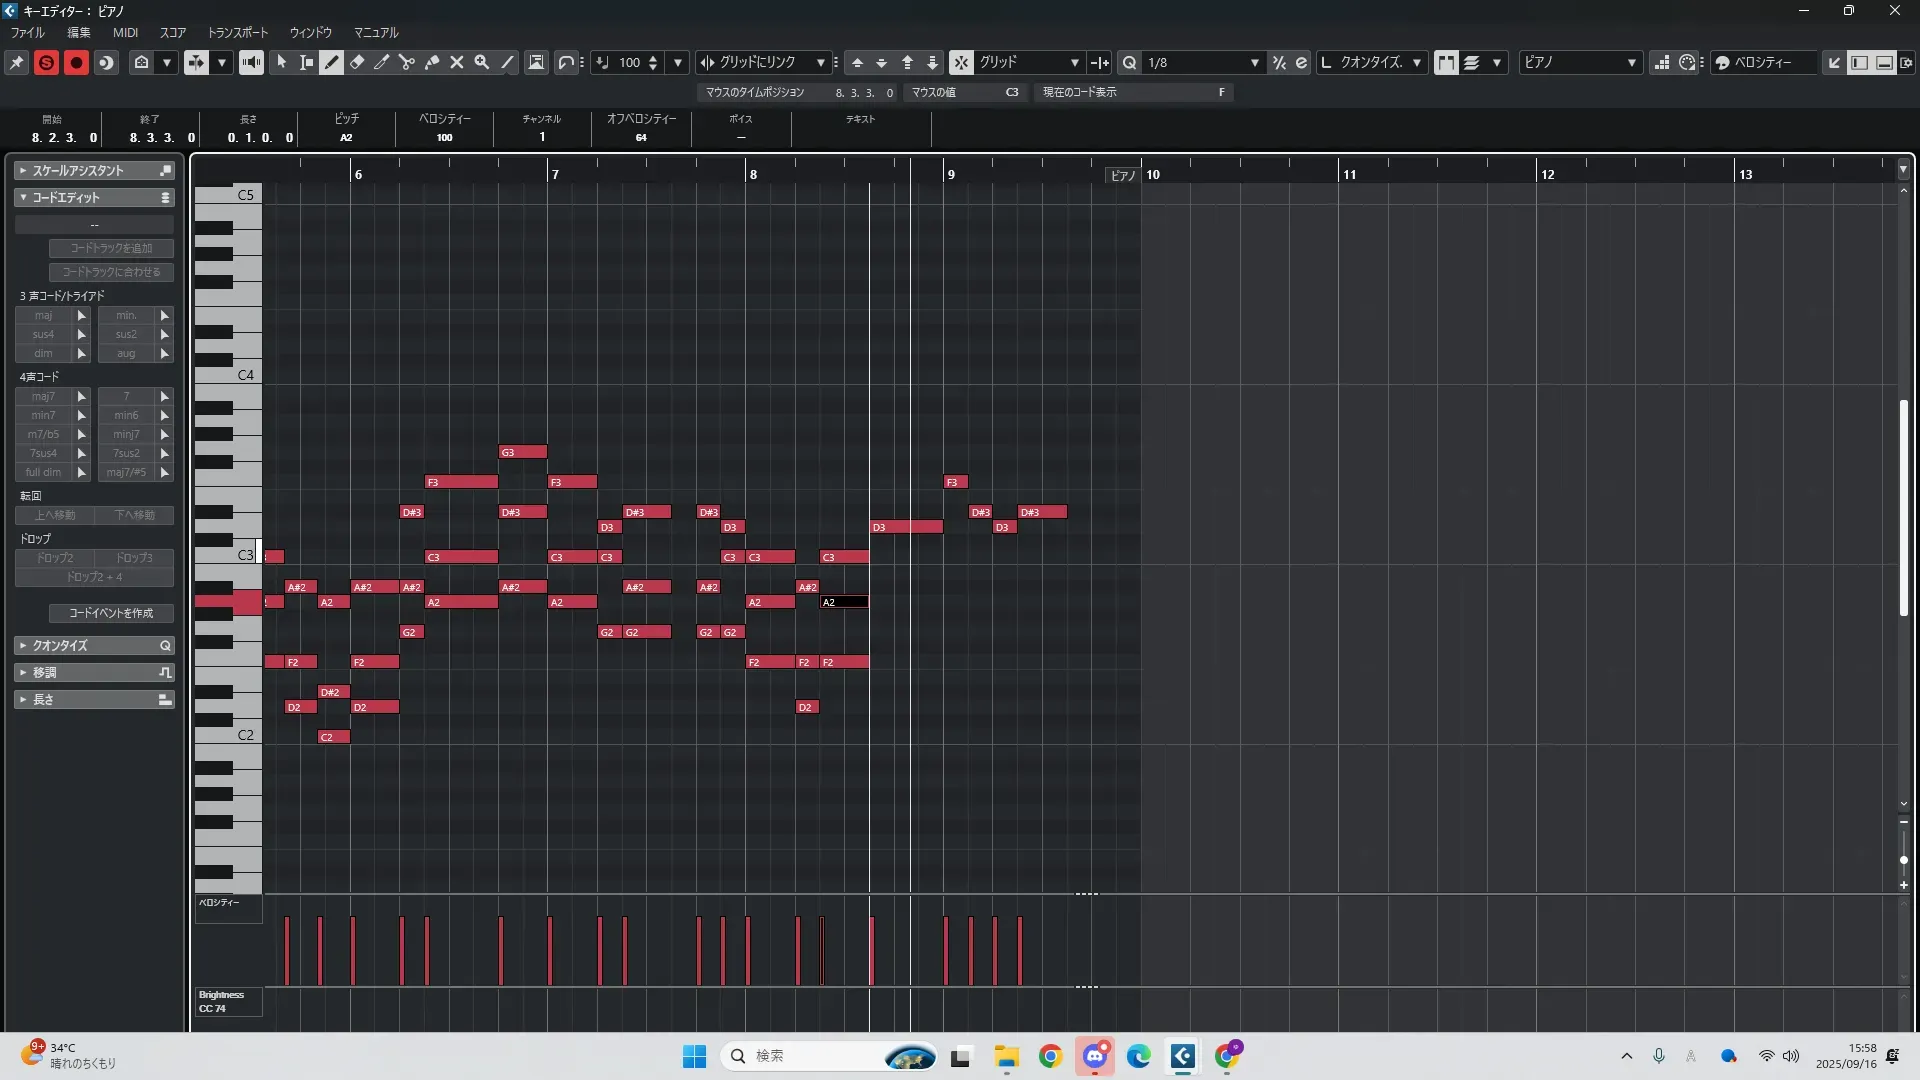Select the Object Selection arrow tool
The image size is (1920, 1080).
[282, 62]
